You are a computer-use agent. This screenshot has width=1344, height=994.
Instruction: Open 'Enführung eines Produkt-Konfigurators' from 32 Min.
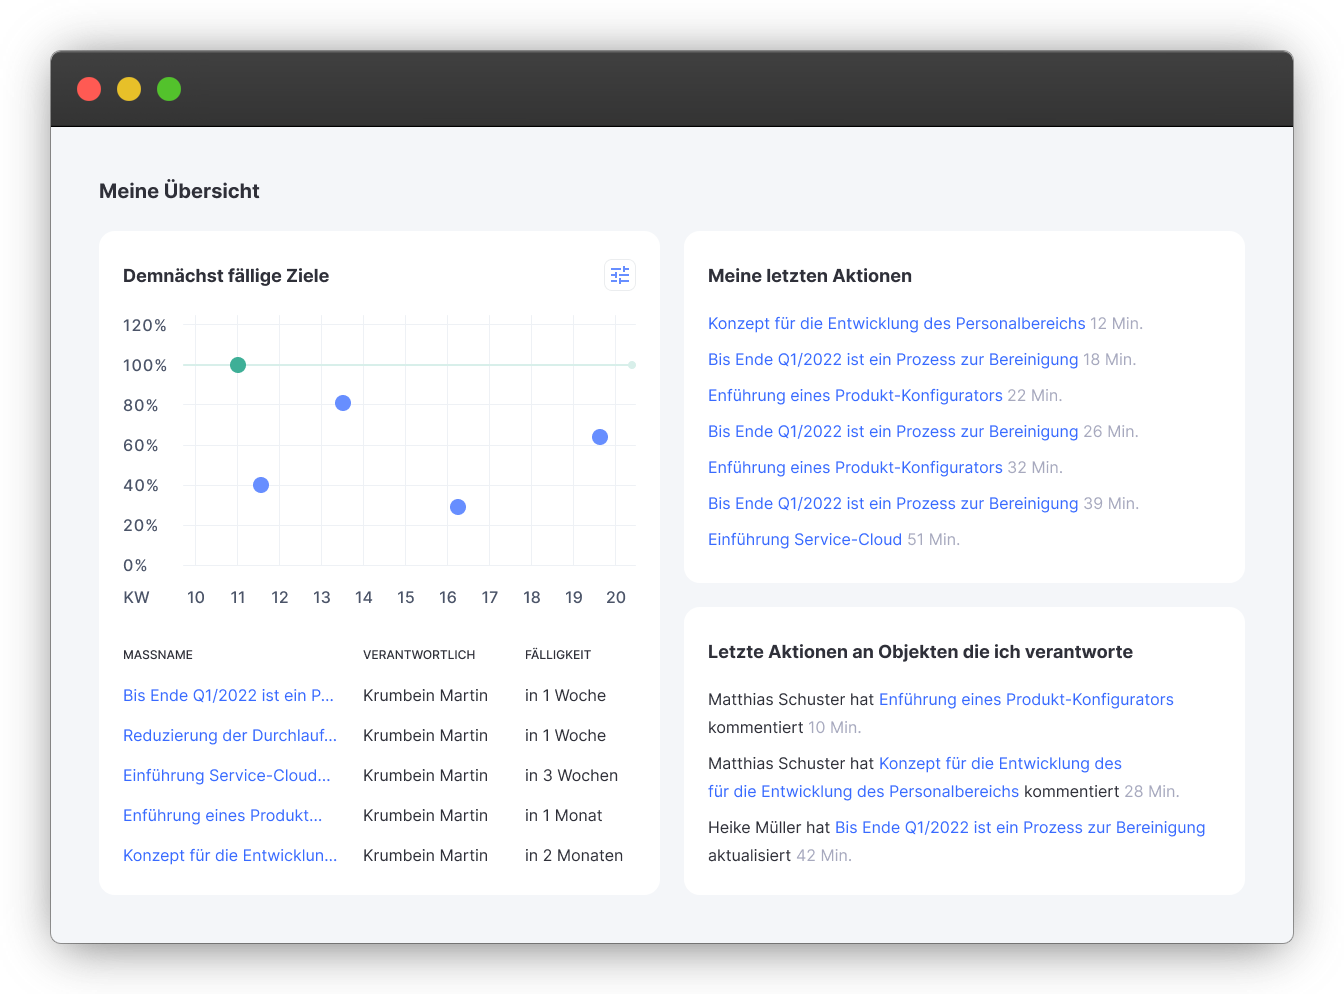(855, 467)
